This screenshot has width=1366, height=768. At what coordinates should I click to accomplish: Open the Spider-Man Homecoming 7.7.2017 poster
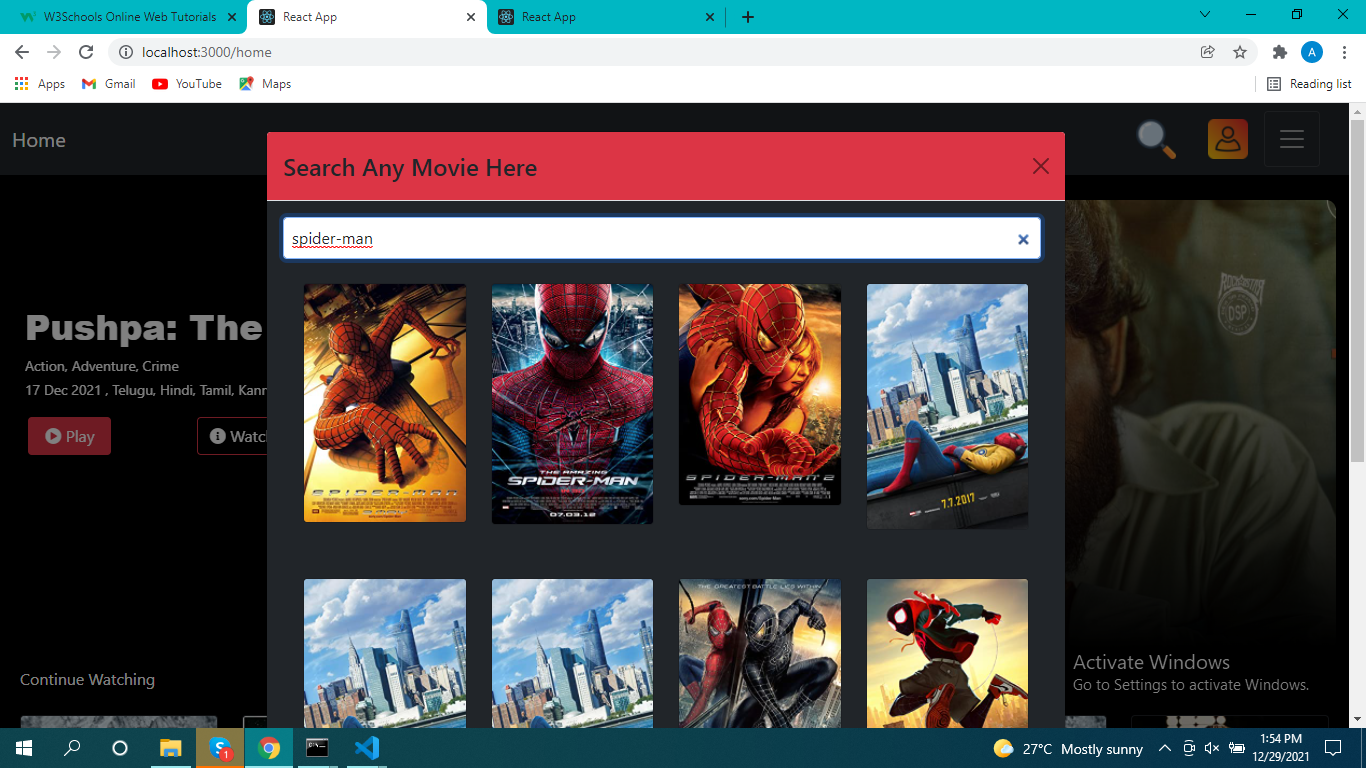coord(947,406)
